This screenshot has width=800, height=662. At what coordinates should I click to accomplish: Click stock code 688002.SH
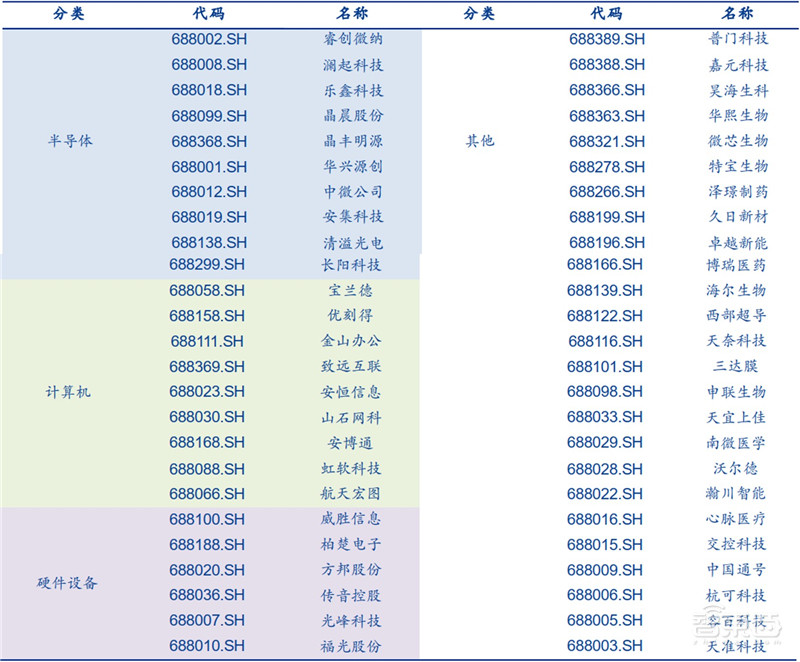coord(209,39)
